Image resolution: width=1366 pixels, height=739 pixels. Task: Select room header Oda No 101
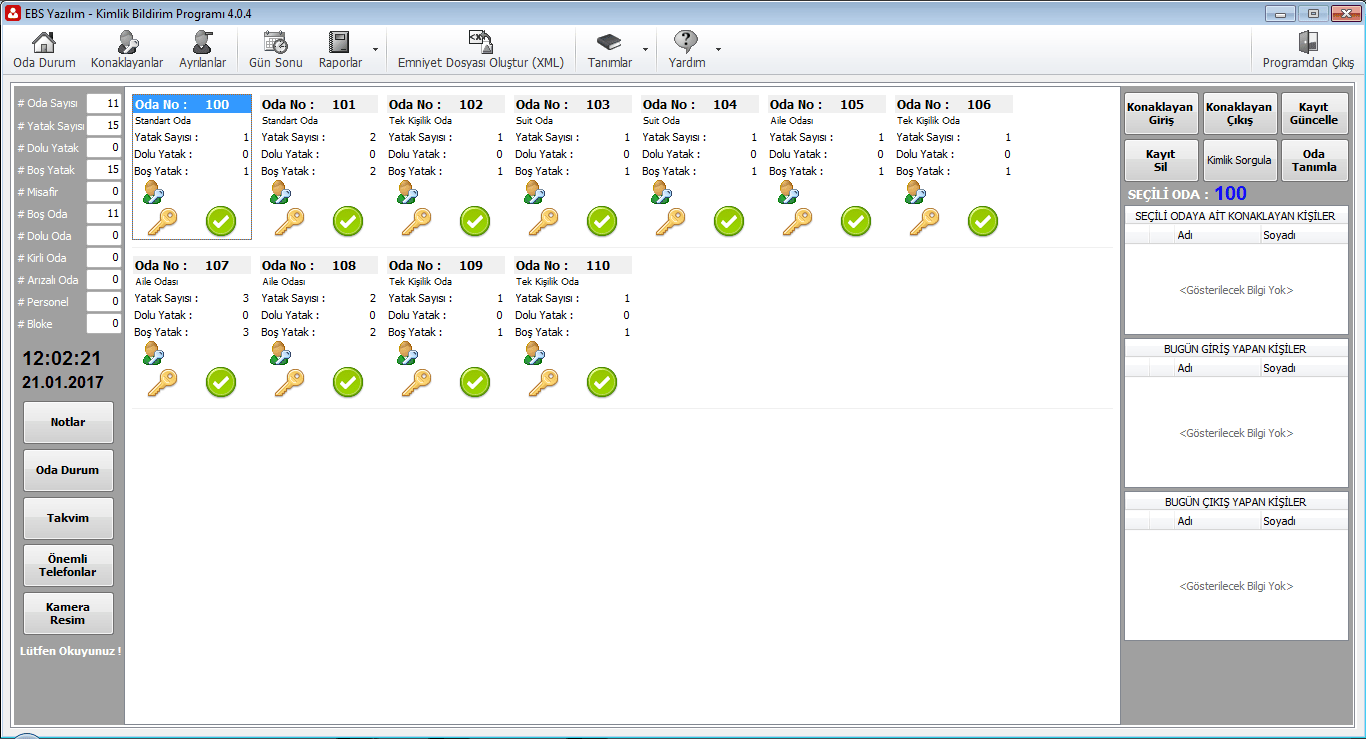319,104
